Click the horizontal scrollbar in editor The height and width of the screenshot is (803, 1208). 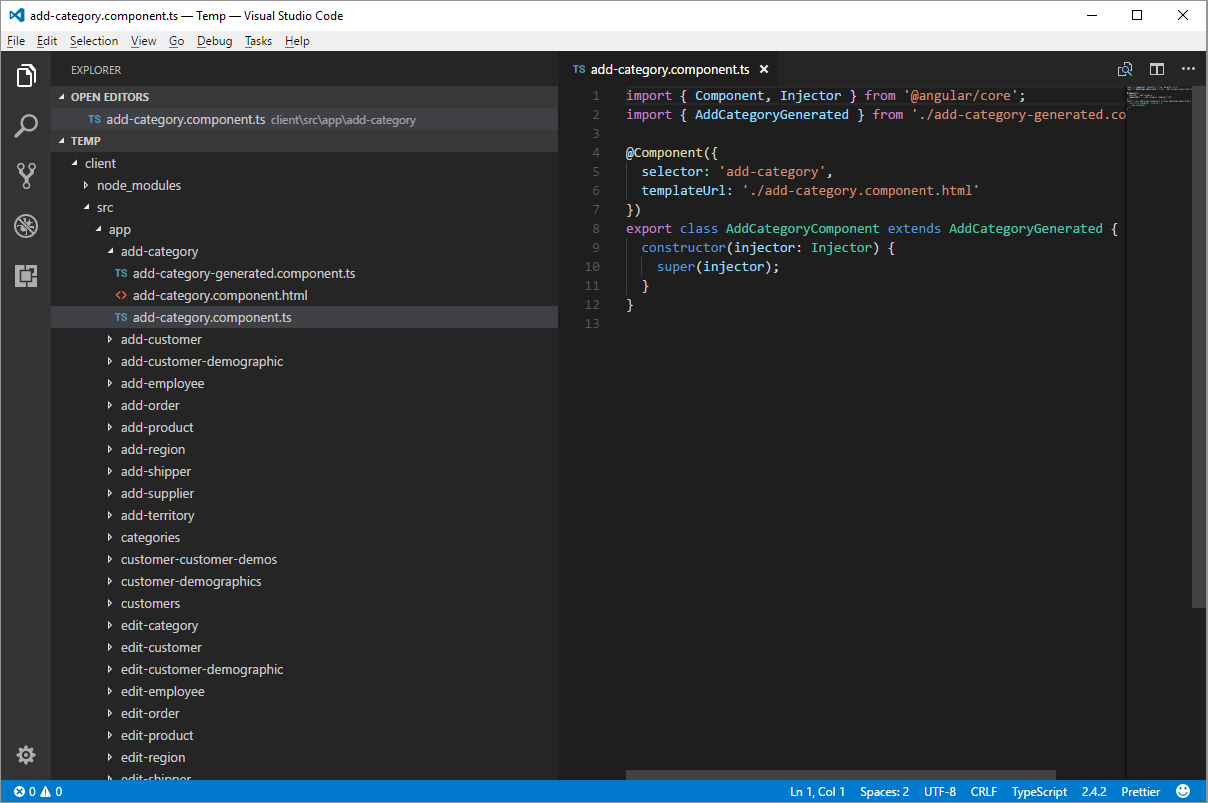(x=841, y=775)
